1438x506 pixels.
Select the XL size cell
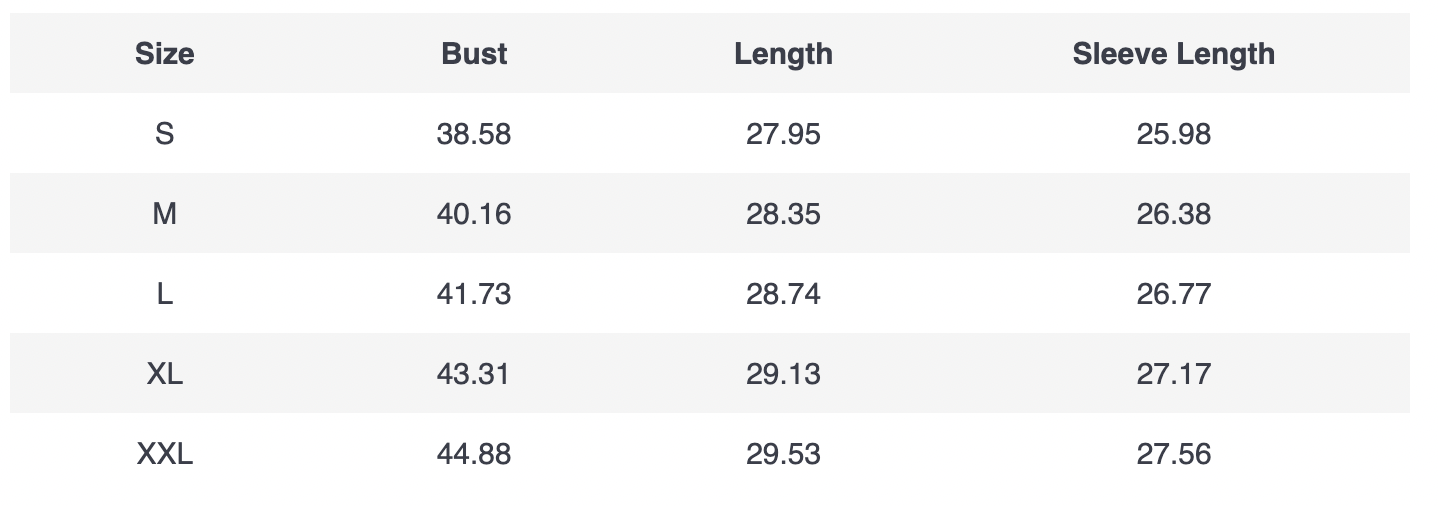165,374
